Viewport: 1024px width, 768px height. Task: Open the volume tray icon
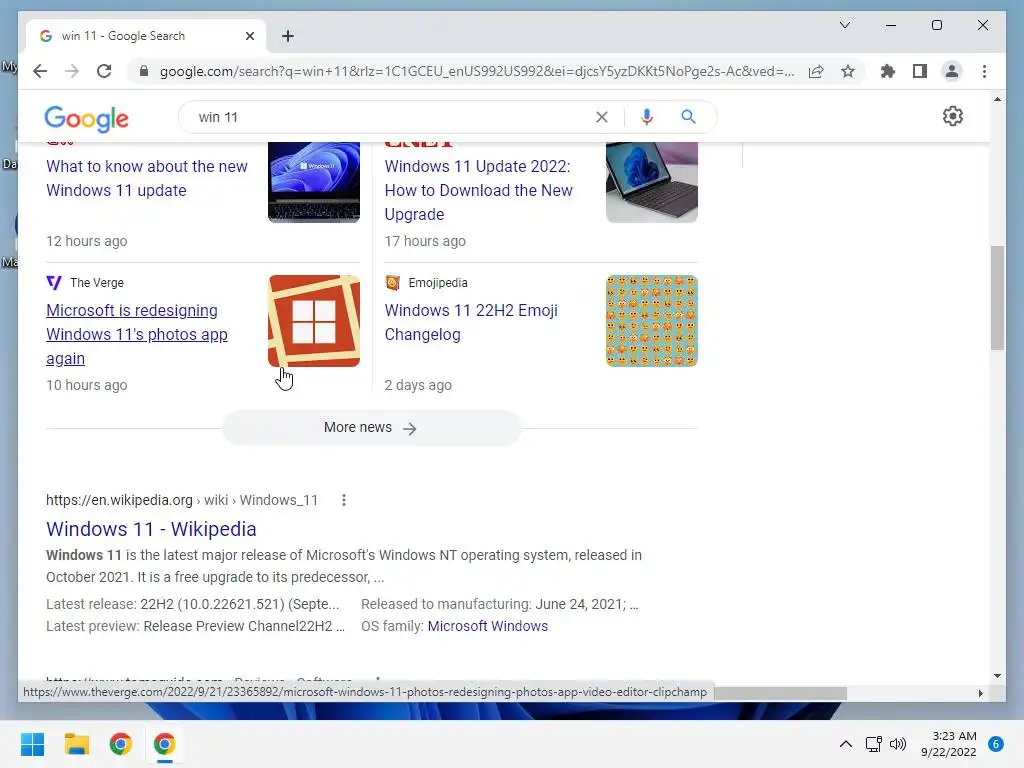click(898, 744)
